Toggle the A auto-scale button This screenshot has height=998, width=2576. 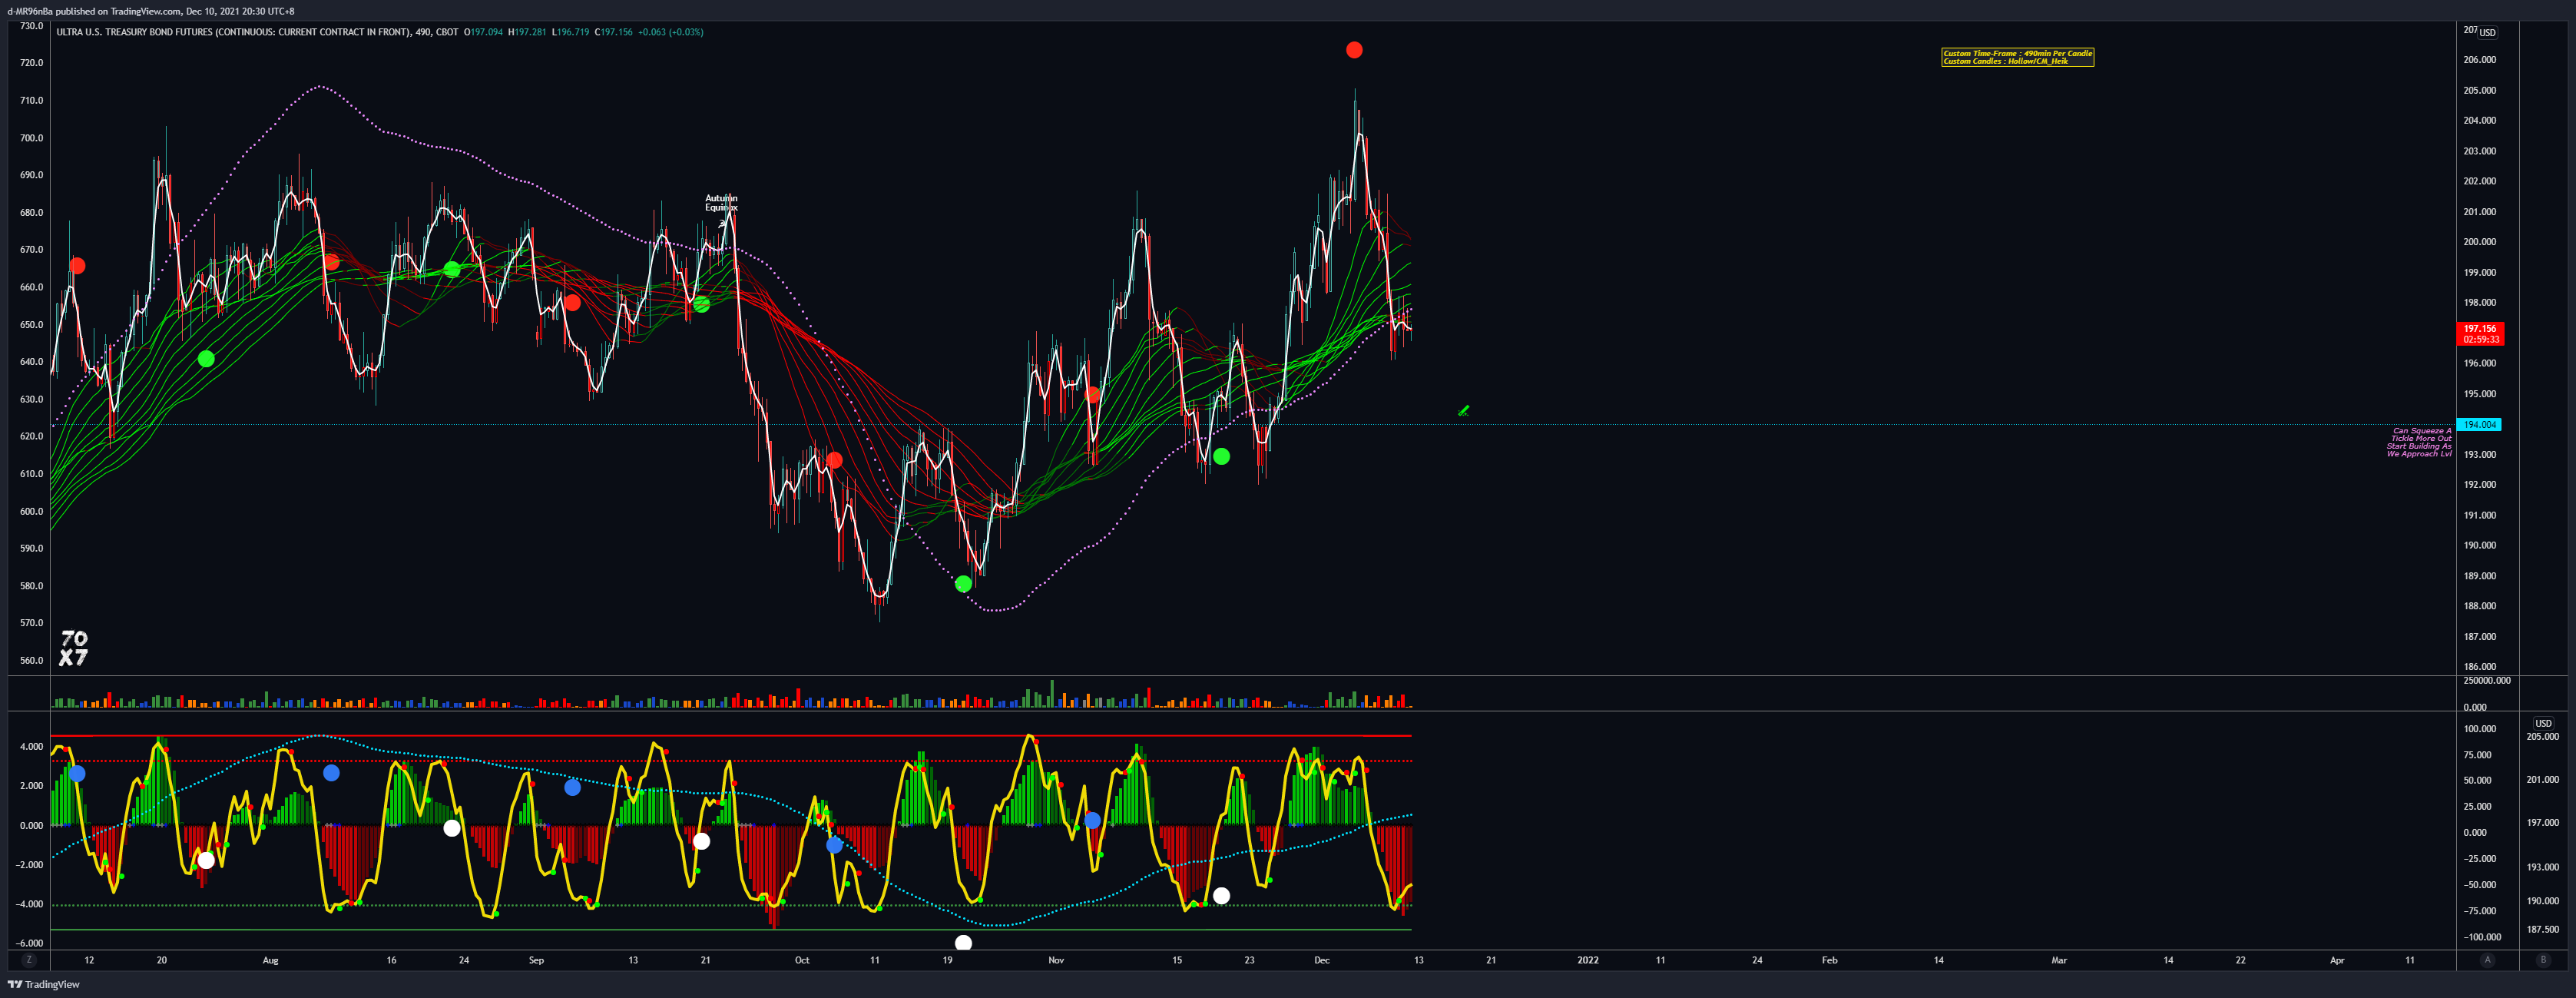2487,960
